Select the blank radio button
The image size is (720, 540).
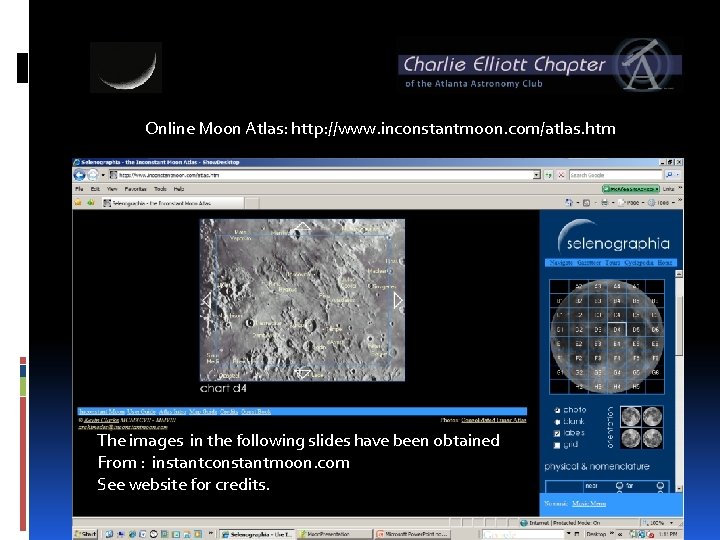[x=557, y=422]
